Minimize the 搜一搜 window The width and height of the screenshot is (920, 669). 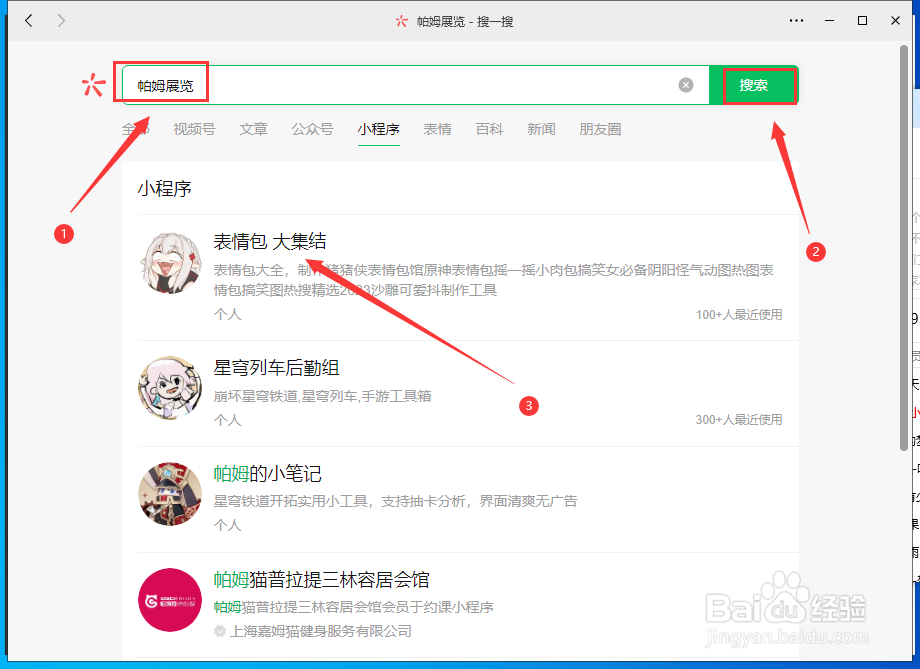[x=830, y=21]
